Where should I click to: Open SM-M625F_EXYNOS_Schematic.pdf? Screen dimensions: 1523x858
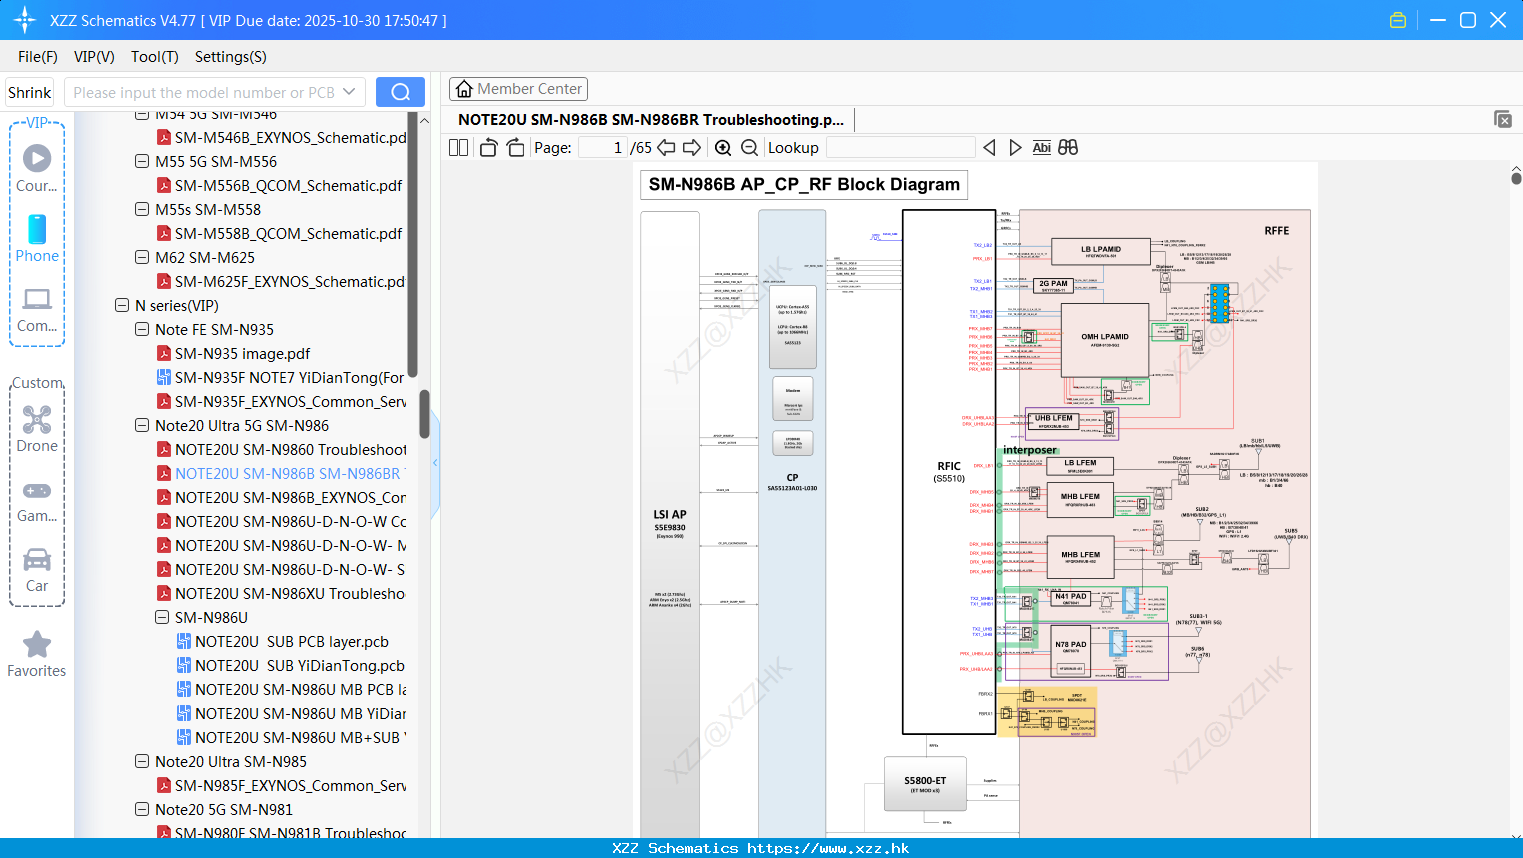[290, 281]
